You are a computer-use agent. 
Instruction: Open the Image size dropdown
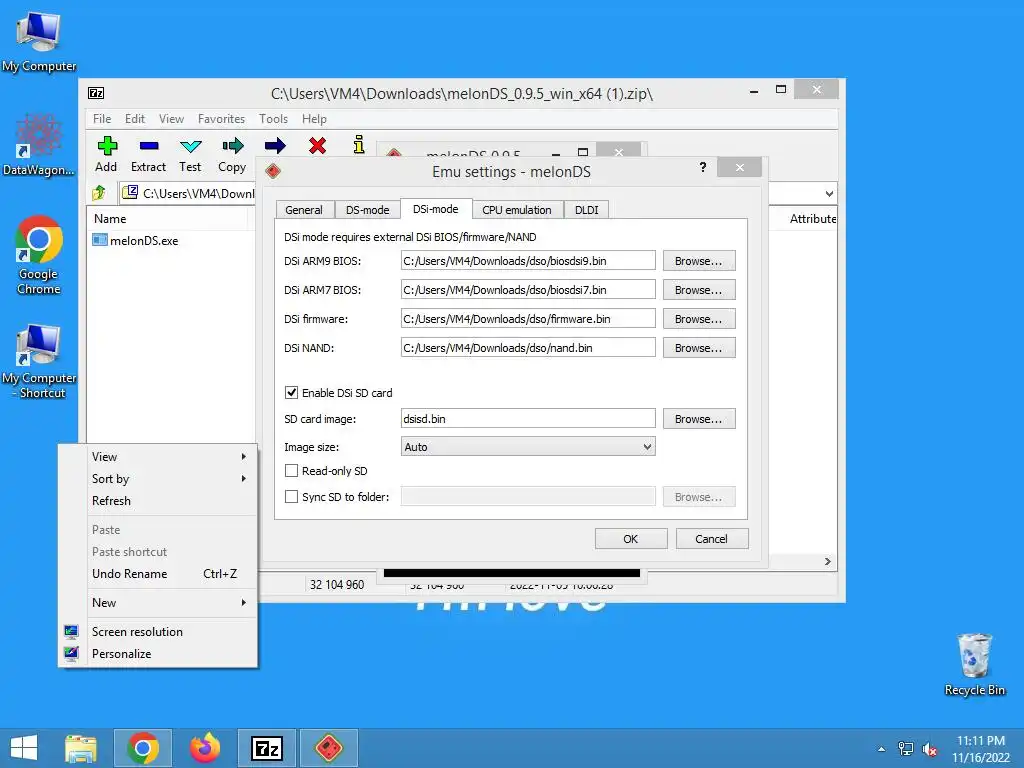pyautogui.click(x=528, y=447)
